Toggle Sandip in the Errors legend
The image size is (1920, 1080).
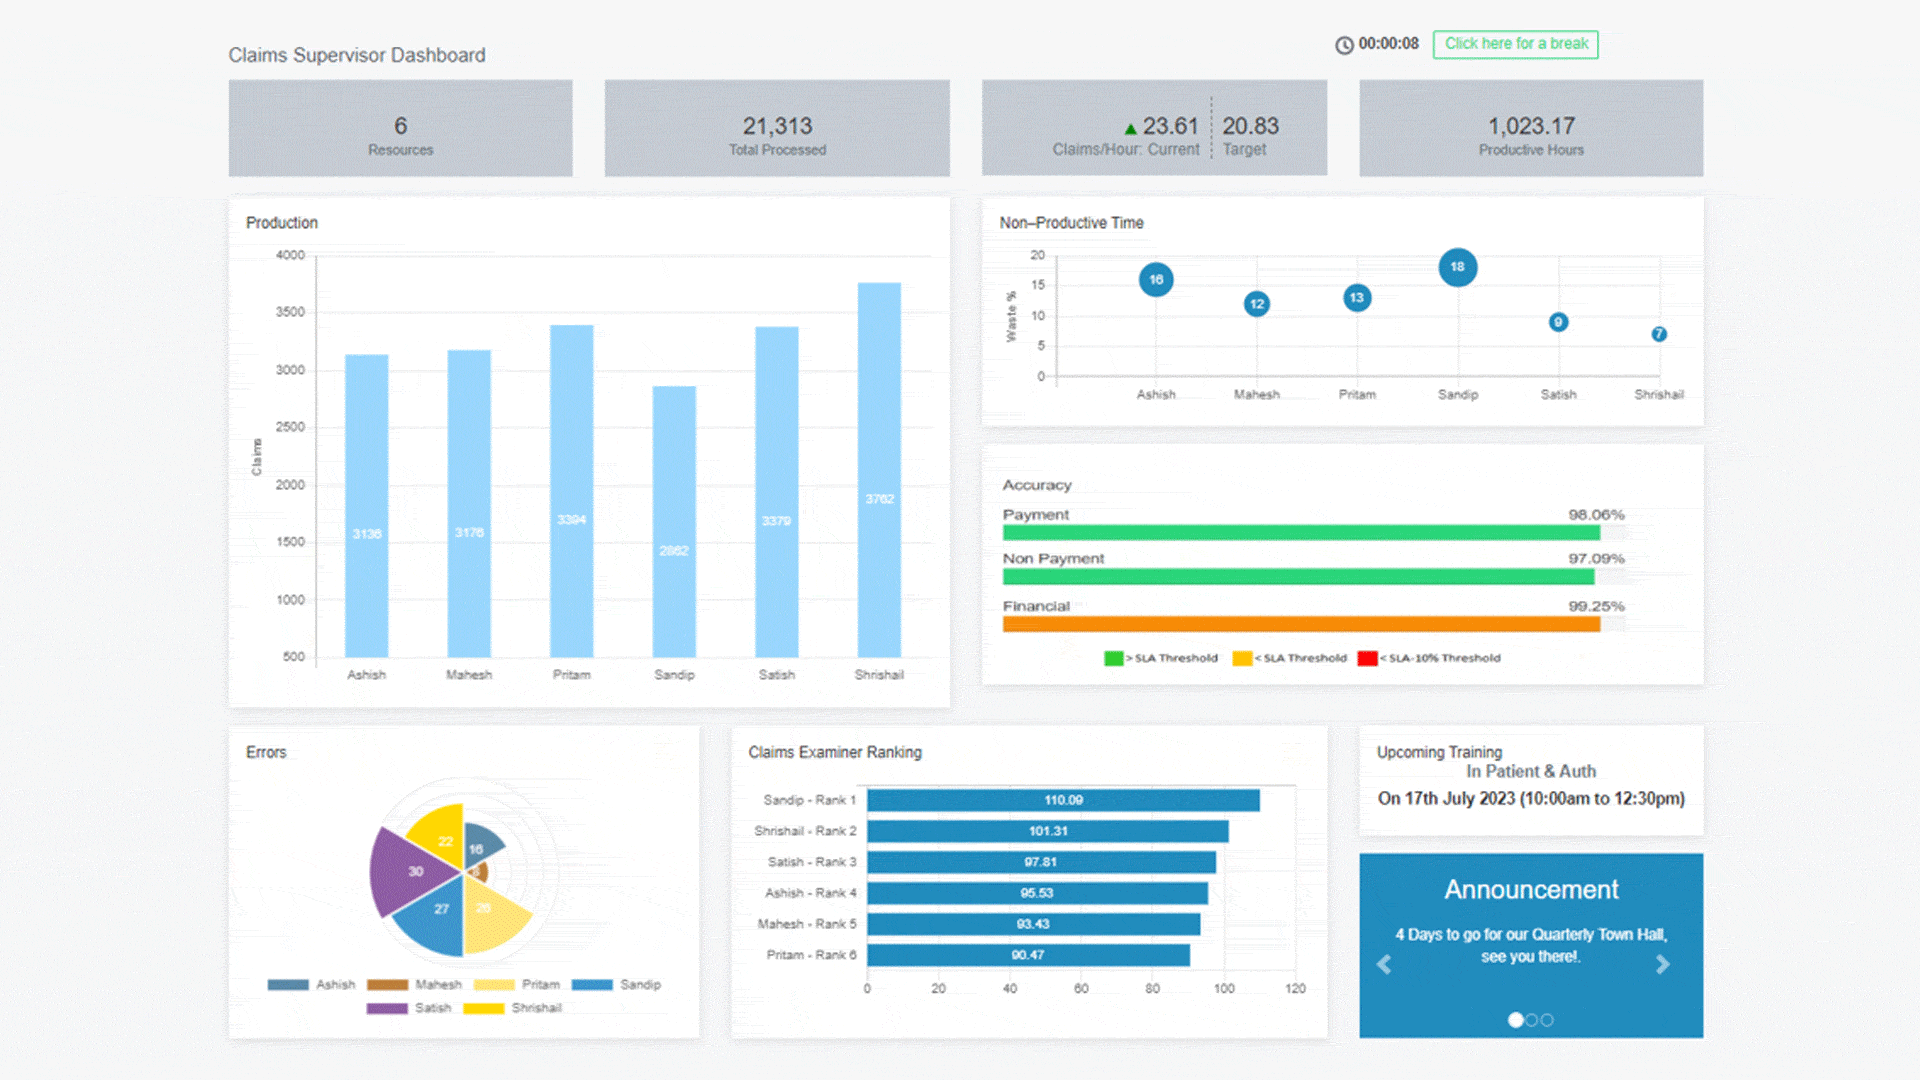616,985
